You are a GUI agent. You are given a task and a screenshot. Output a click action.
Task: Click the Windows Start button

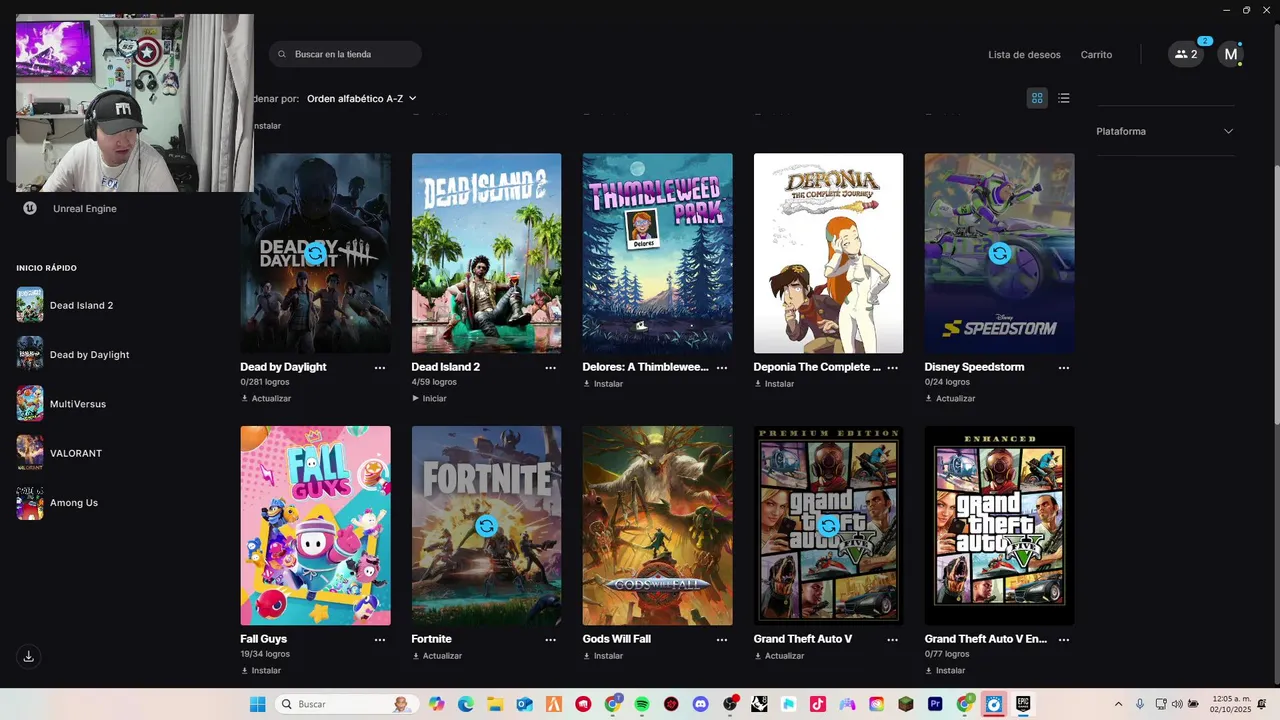(257, 704)
